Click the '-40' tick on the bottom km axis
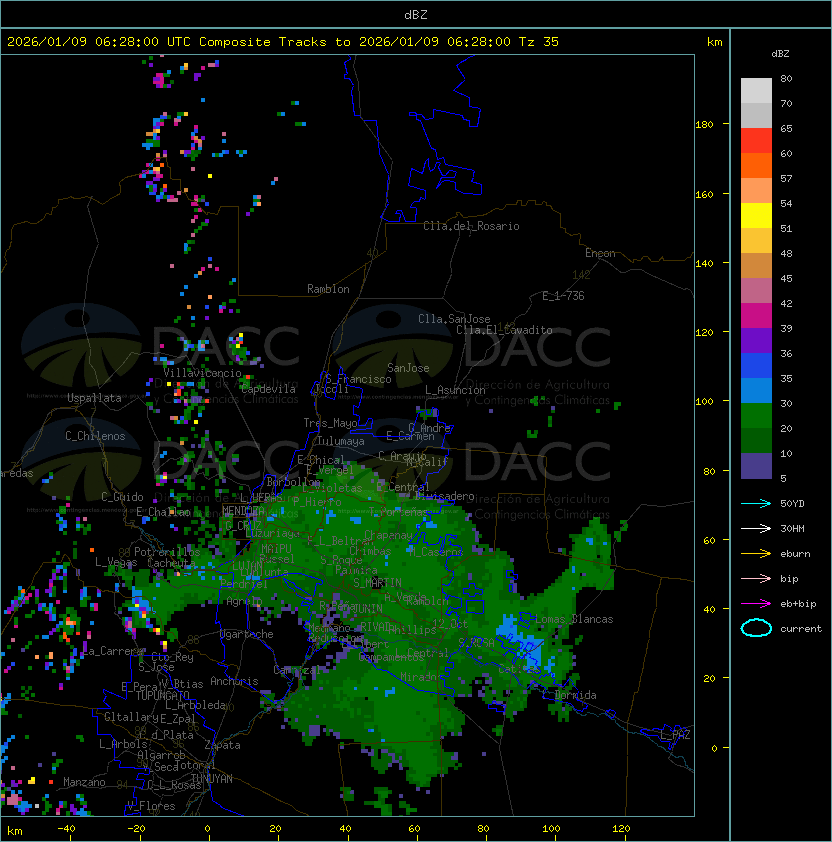This screenshot has height=842, width=832. click(66, 829)
